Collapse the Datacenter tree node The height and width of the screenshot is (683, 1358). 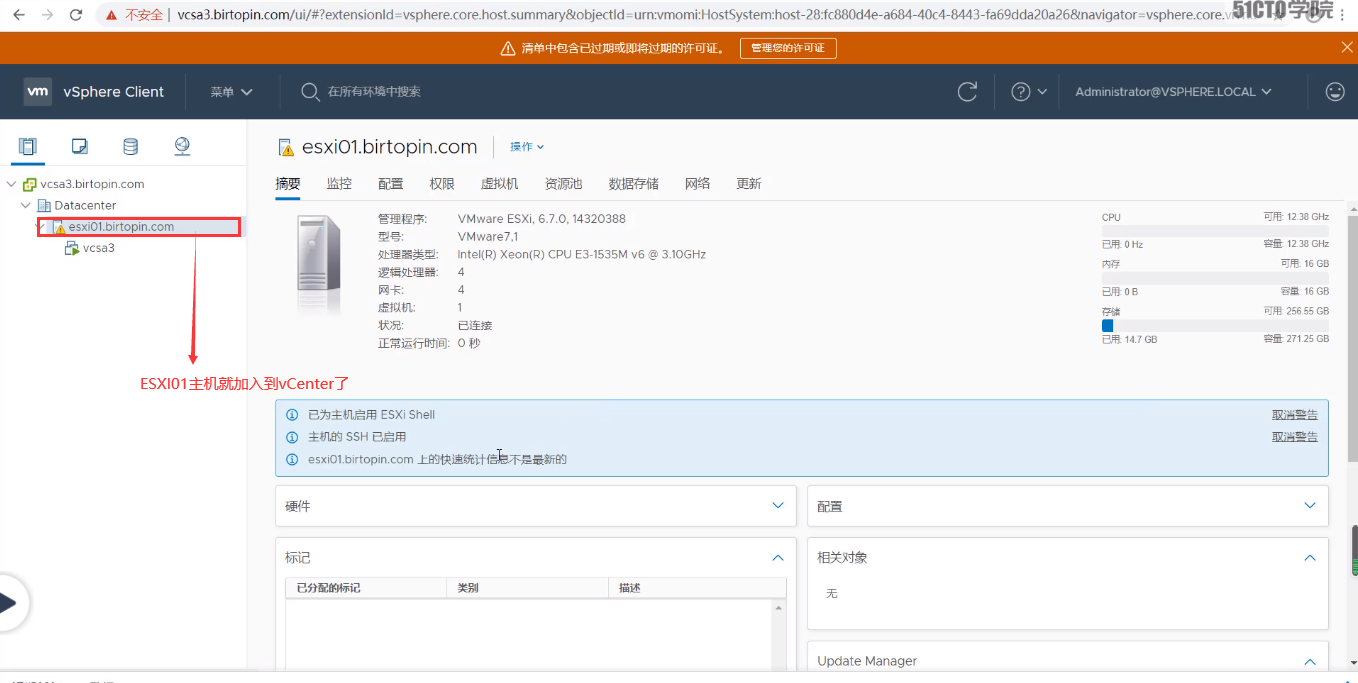[26, 205]
